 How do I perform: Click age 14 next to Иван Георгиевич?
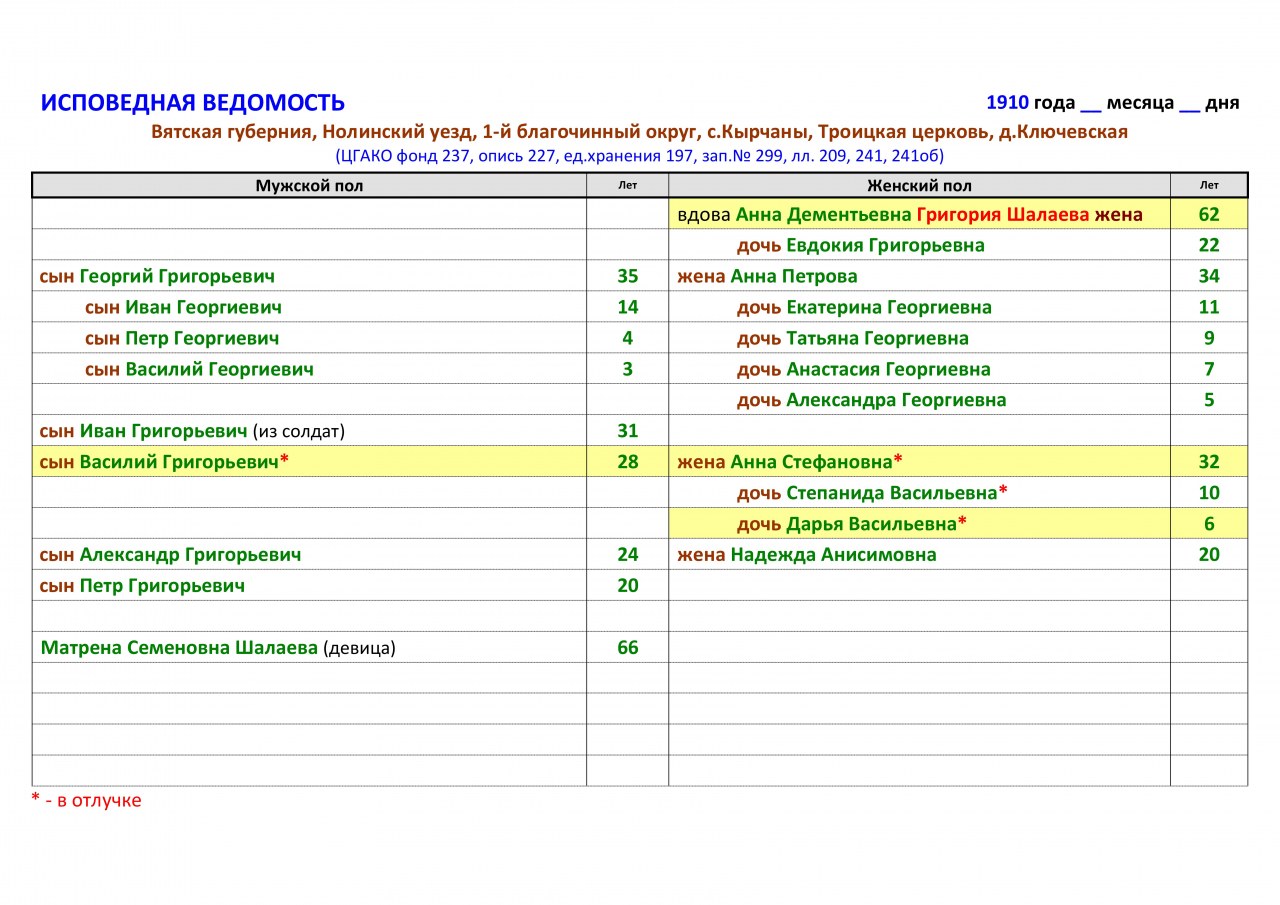(627, 307)
